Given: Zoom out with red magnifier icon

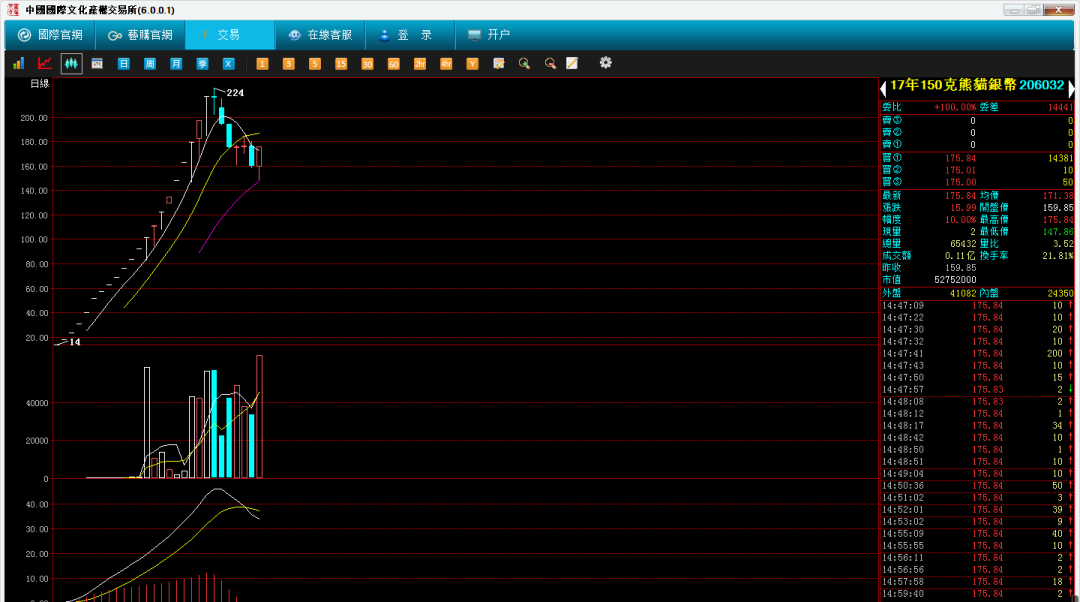Looking at the screenshot, I should (550, 63).
